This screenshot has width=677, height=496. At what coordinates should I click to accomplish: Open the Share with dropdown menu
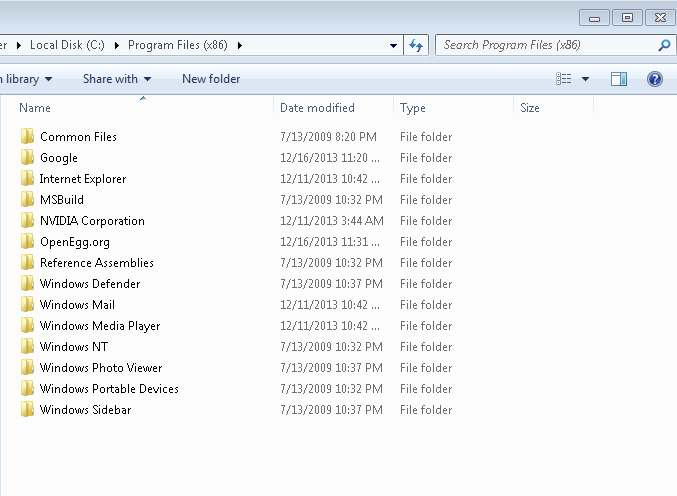click(x=117, y=79)
